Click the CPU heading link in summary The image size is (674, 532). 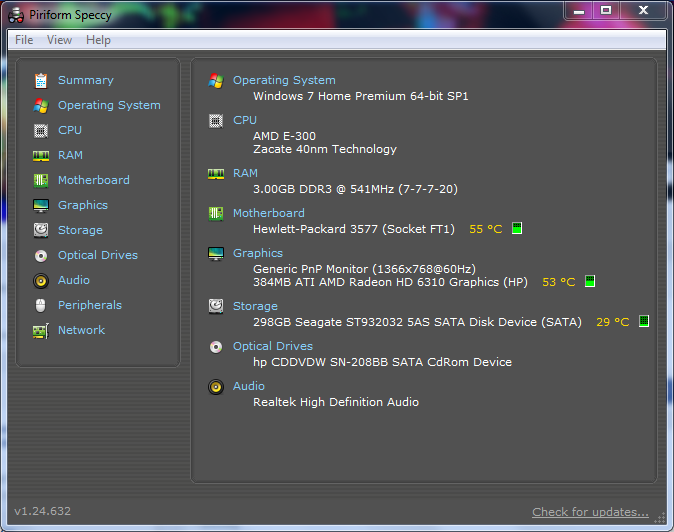tap(245, 120)
